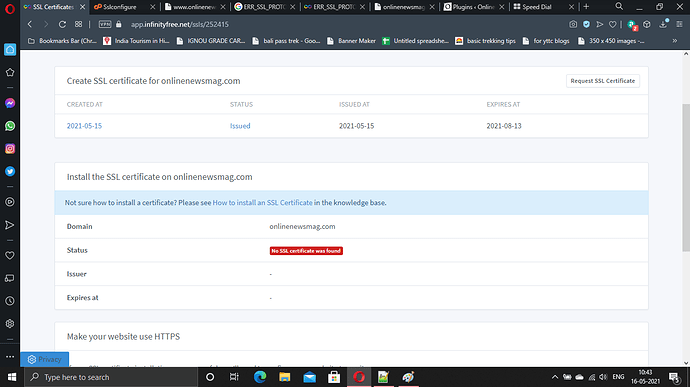
Task: Open Instagram in the sidebar
Action: [10, 149]
